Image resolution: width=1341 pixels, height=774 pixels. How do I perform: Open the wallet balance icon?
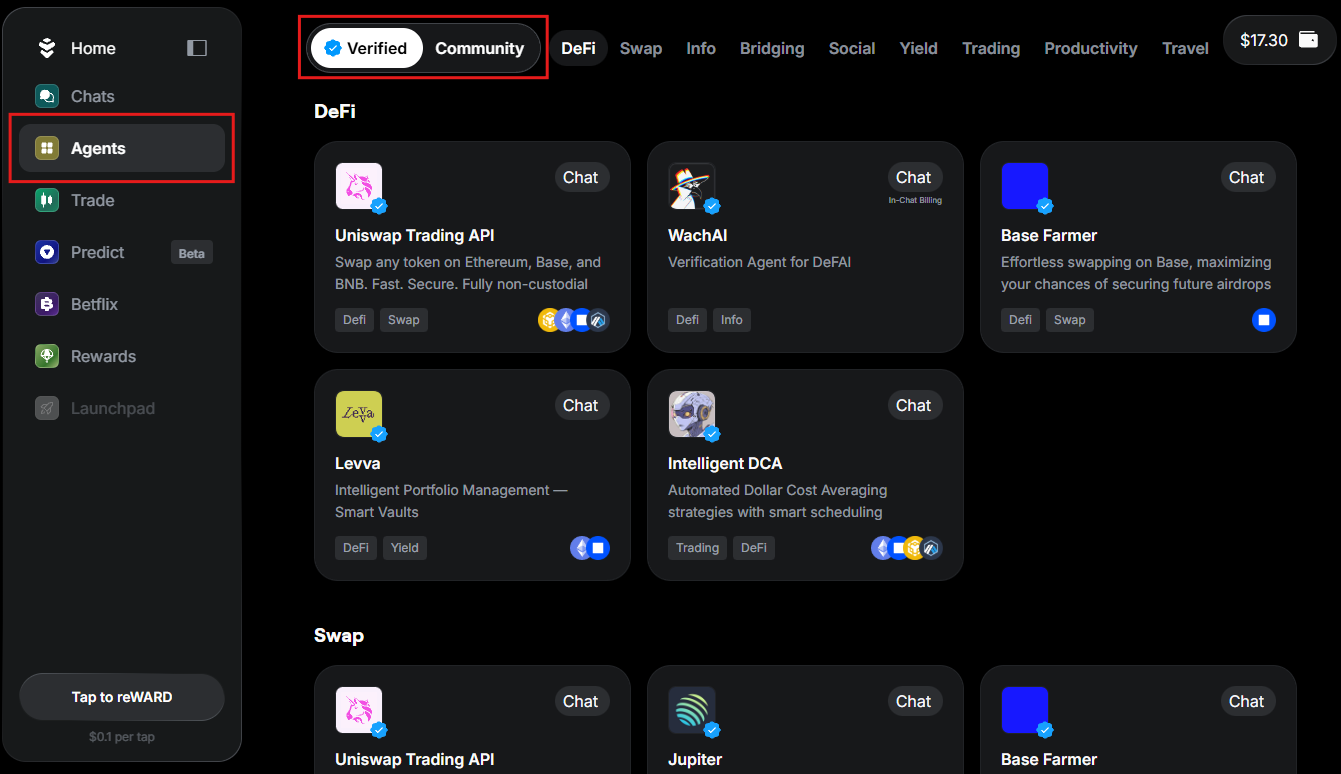point(1308,40)
